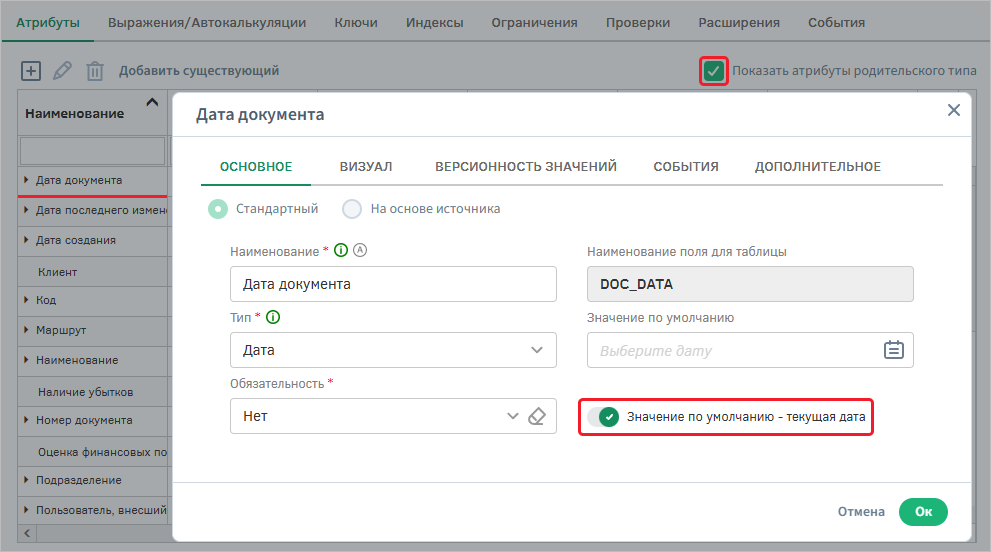Viewport: 991px width, 552px height.
Task: Open the Ограничения tab
Action: coord(534,23)
